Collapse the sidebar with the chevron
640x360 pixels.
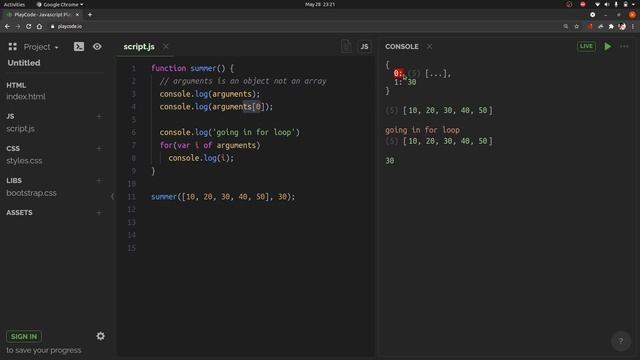point(112,196)
